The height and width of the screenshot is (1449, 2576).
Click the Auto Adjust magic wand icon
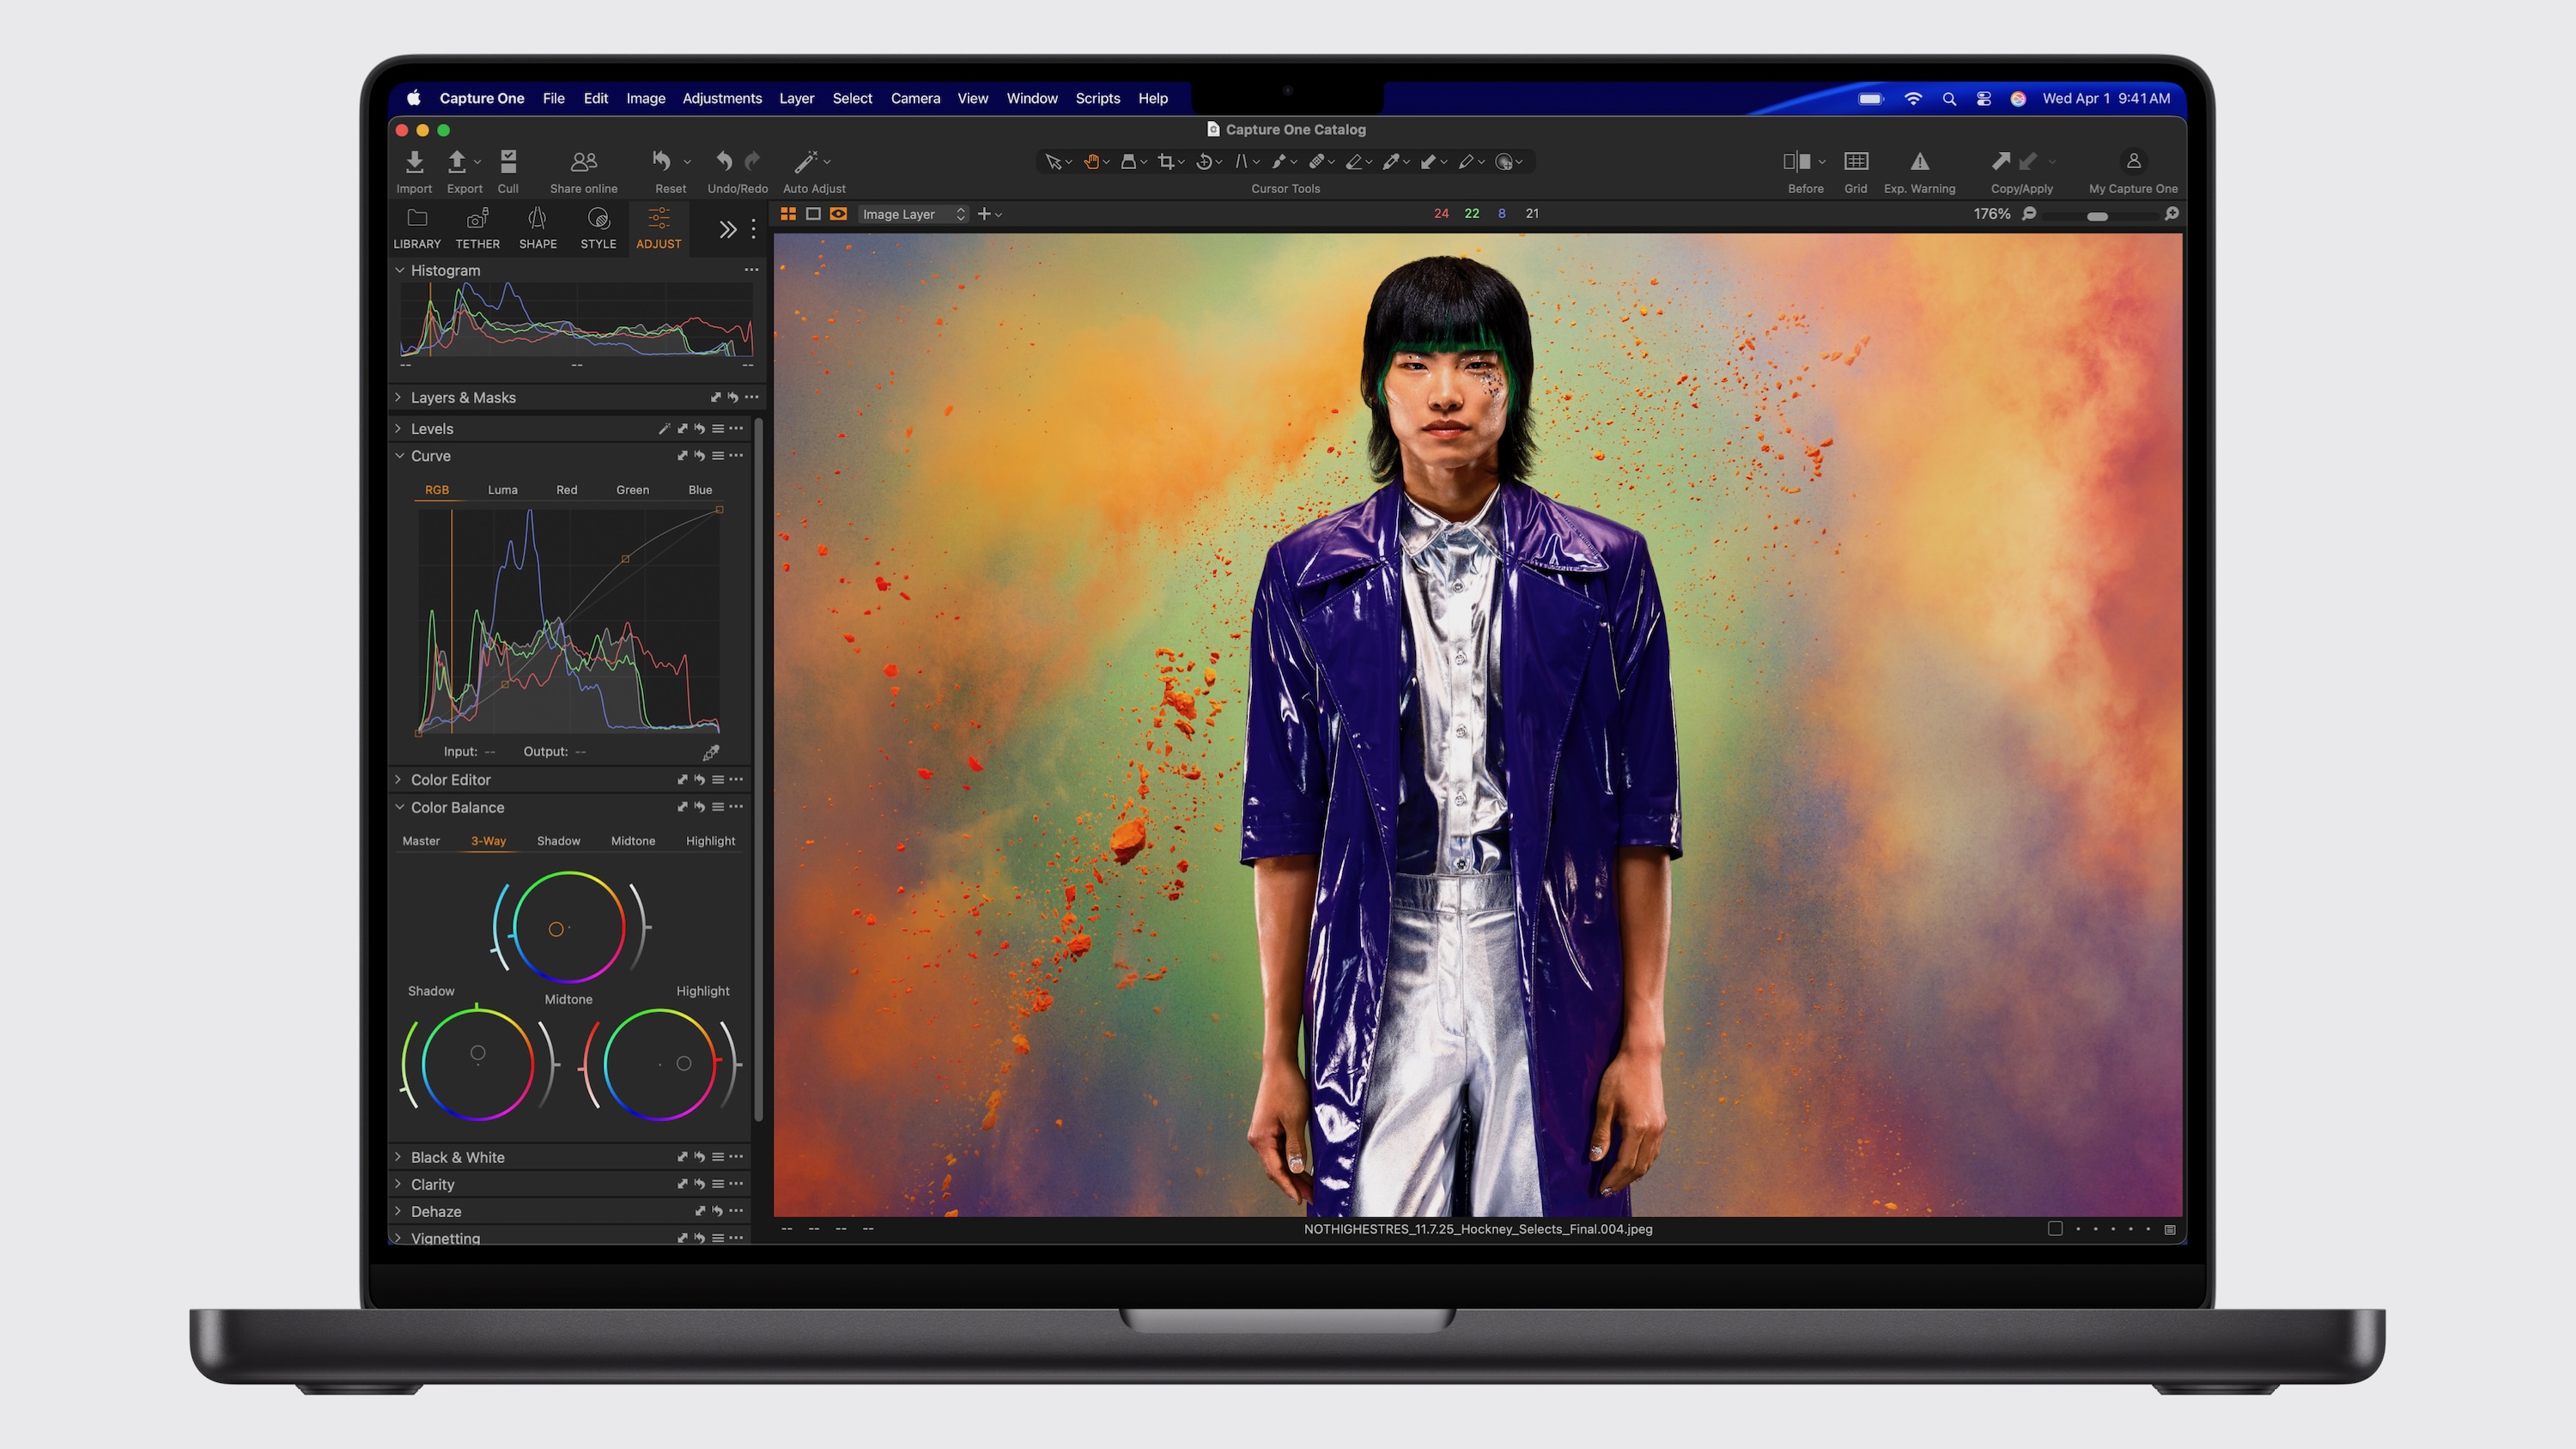click(808, 161)
